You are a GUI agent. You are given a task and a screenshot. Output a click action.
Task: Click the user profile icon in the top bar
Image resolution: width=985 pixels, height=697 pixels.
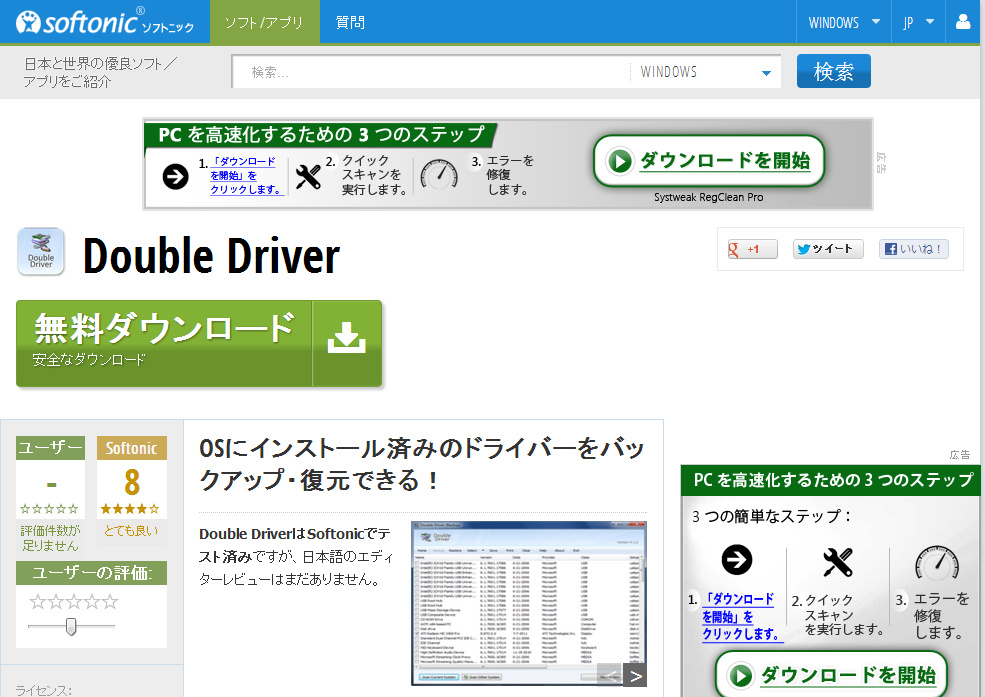coord(961,20)
